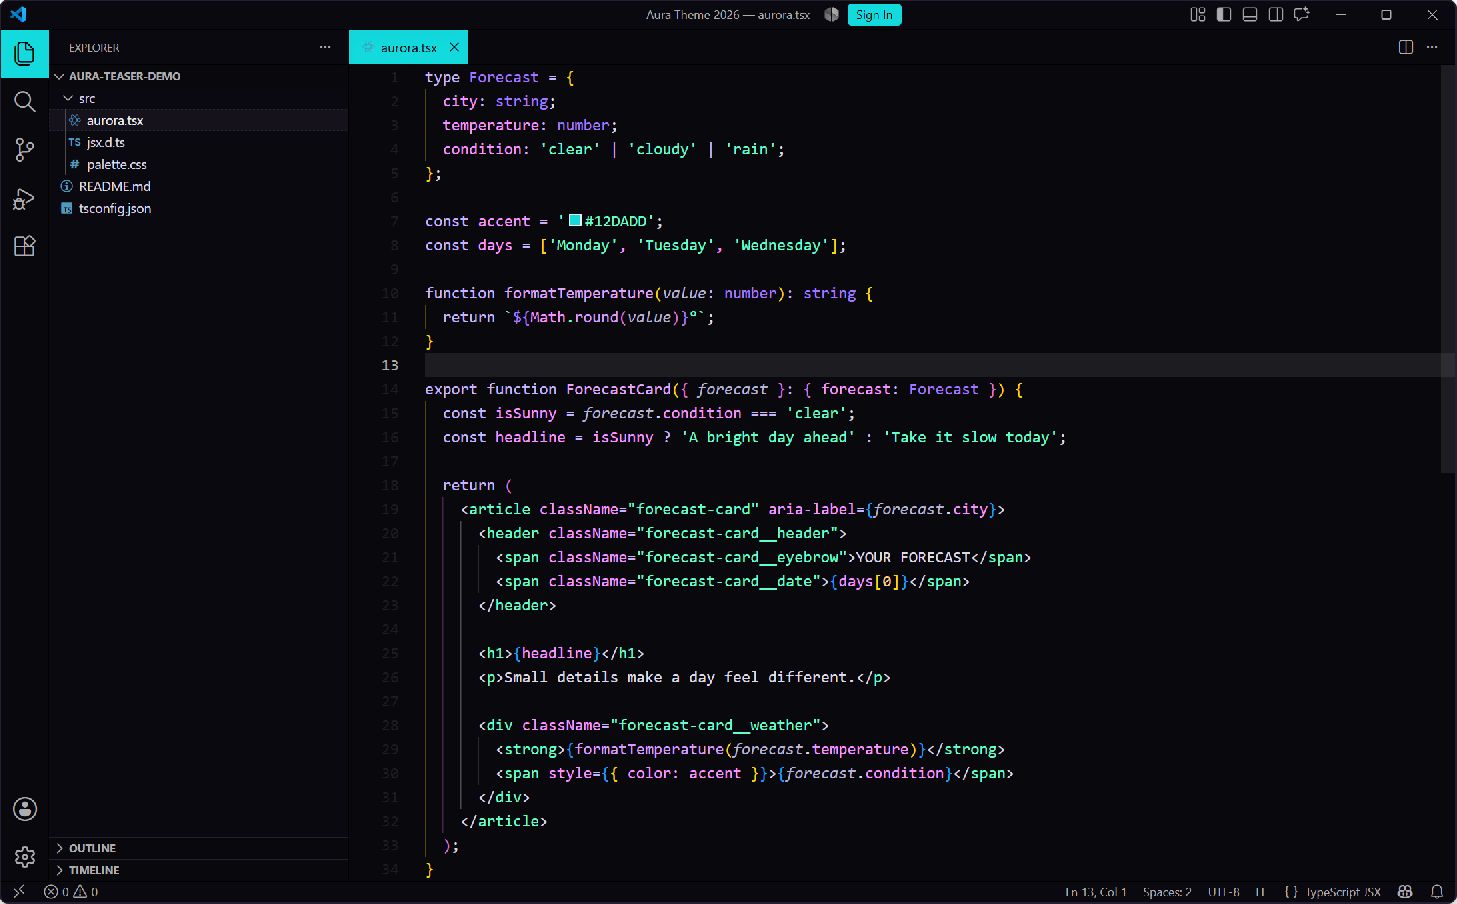This screenshot has width=1457, height=904.
Task: Click 'Take it slow today' string
Action: [970, 437]
